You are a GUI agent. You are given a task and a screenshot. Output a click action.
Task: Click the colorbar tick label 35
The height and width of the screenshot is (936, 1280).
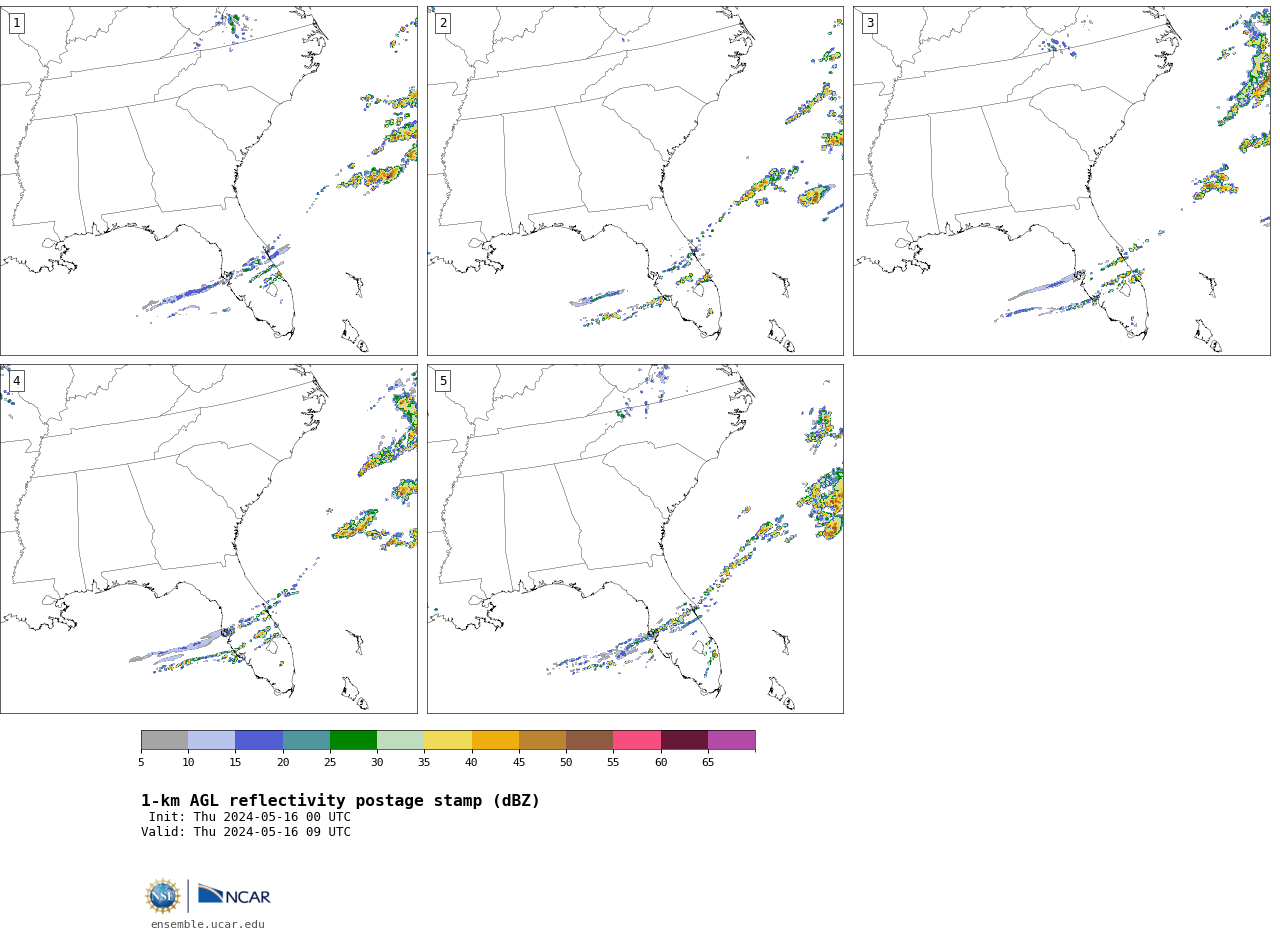pyautogui.click(x=424, y=763)
